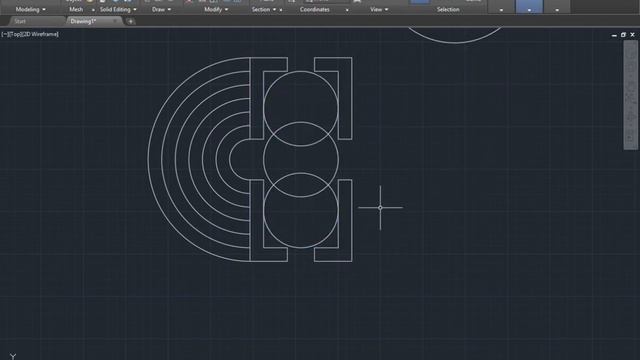Click the navigation bar in viewport
The height and width of the screenshot is (360, 640).
click(631, 95)
